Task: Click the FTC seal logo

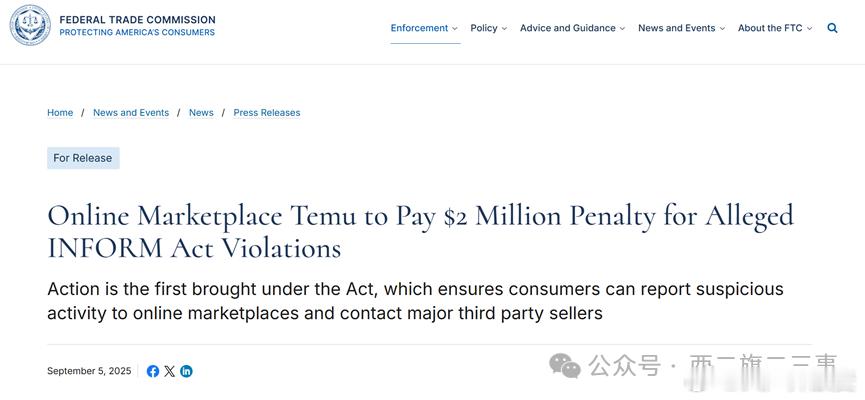Action: point(30,25)
